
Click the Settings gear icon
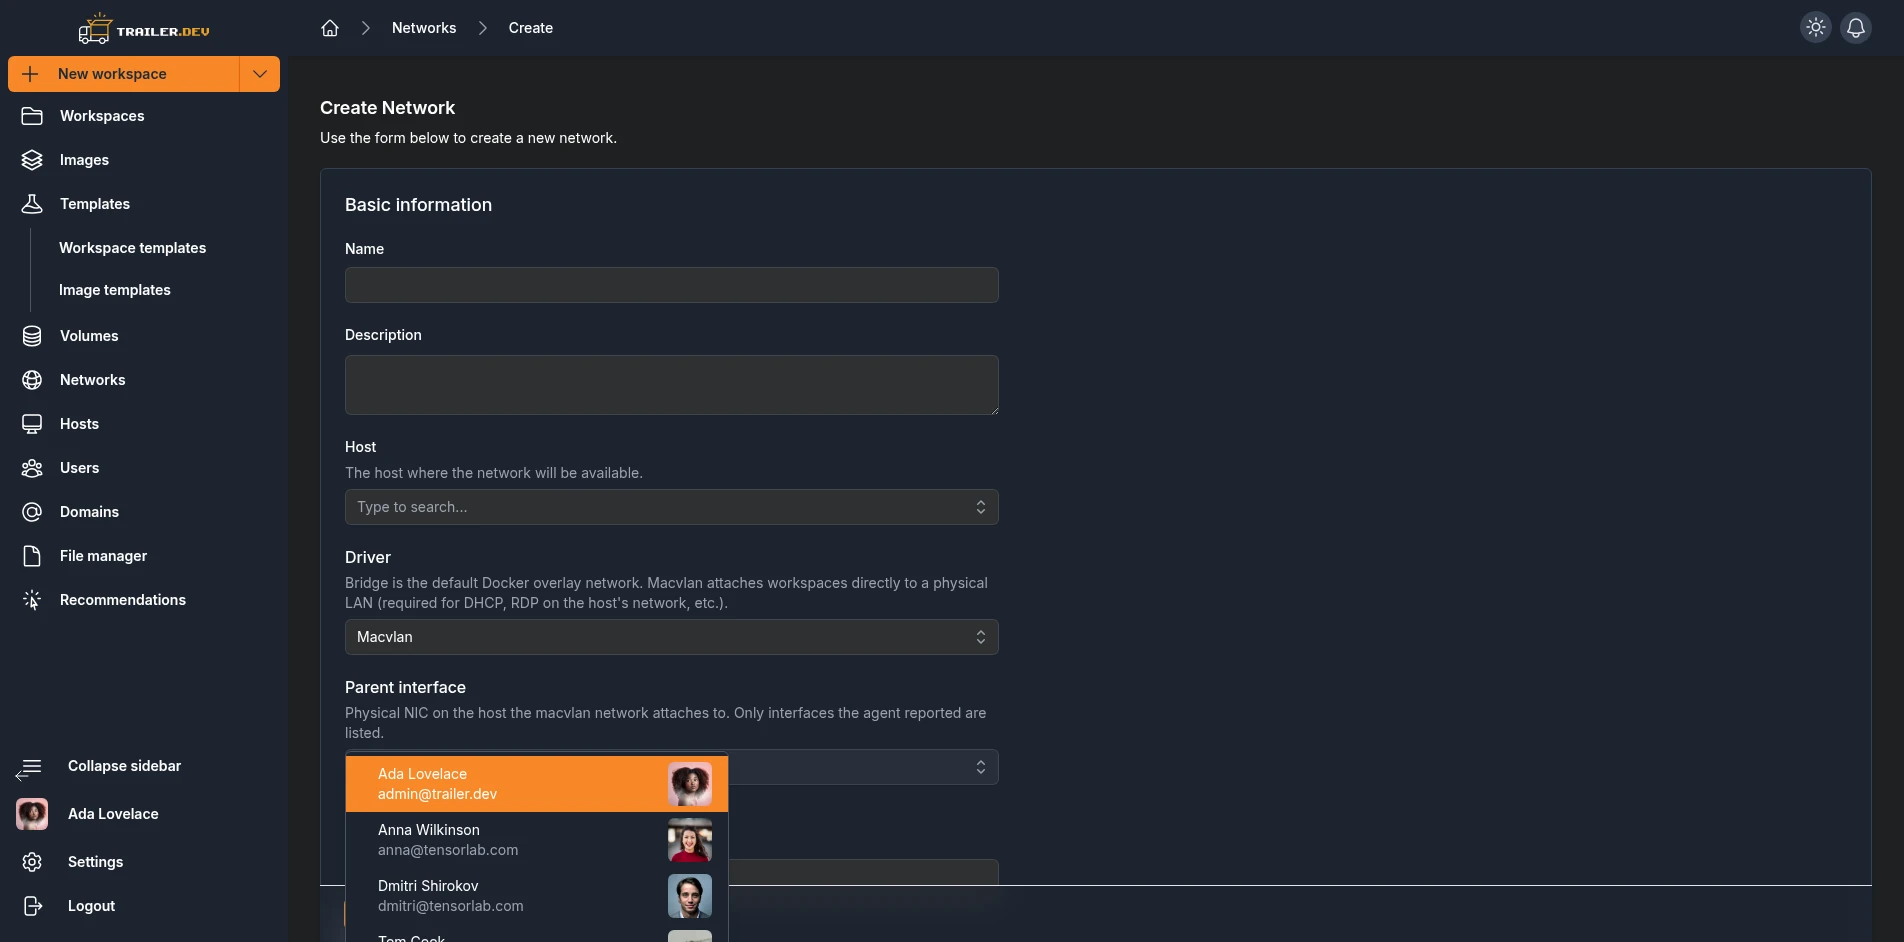pos(32,862)
